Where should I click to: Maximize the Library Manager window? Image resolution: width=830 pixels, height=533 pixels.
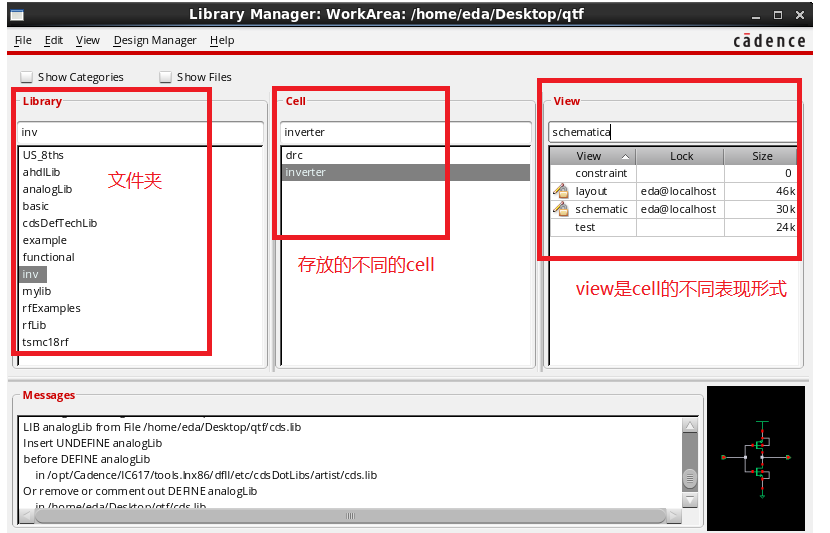click(778, 15)
